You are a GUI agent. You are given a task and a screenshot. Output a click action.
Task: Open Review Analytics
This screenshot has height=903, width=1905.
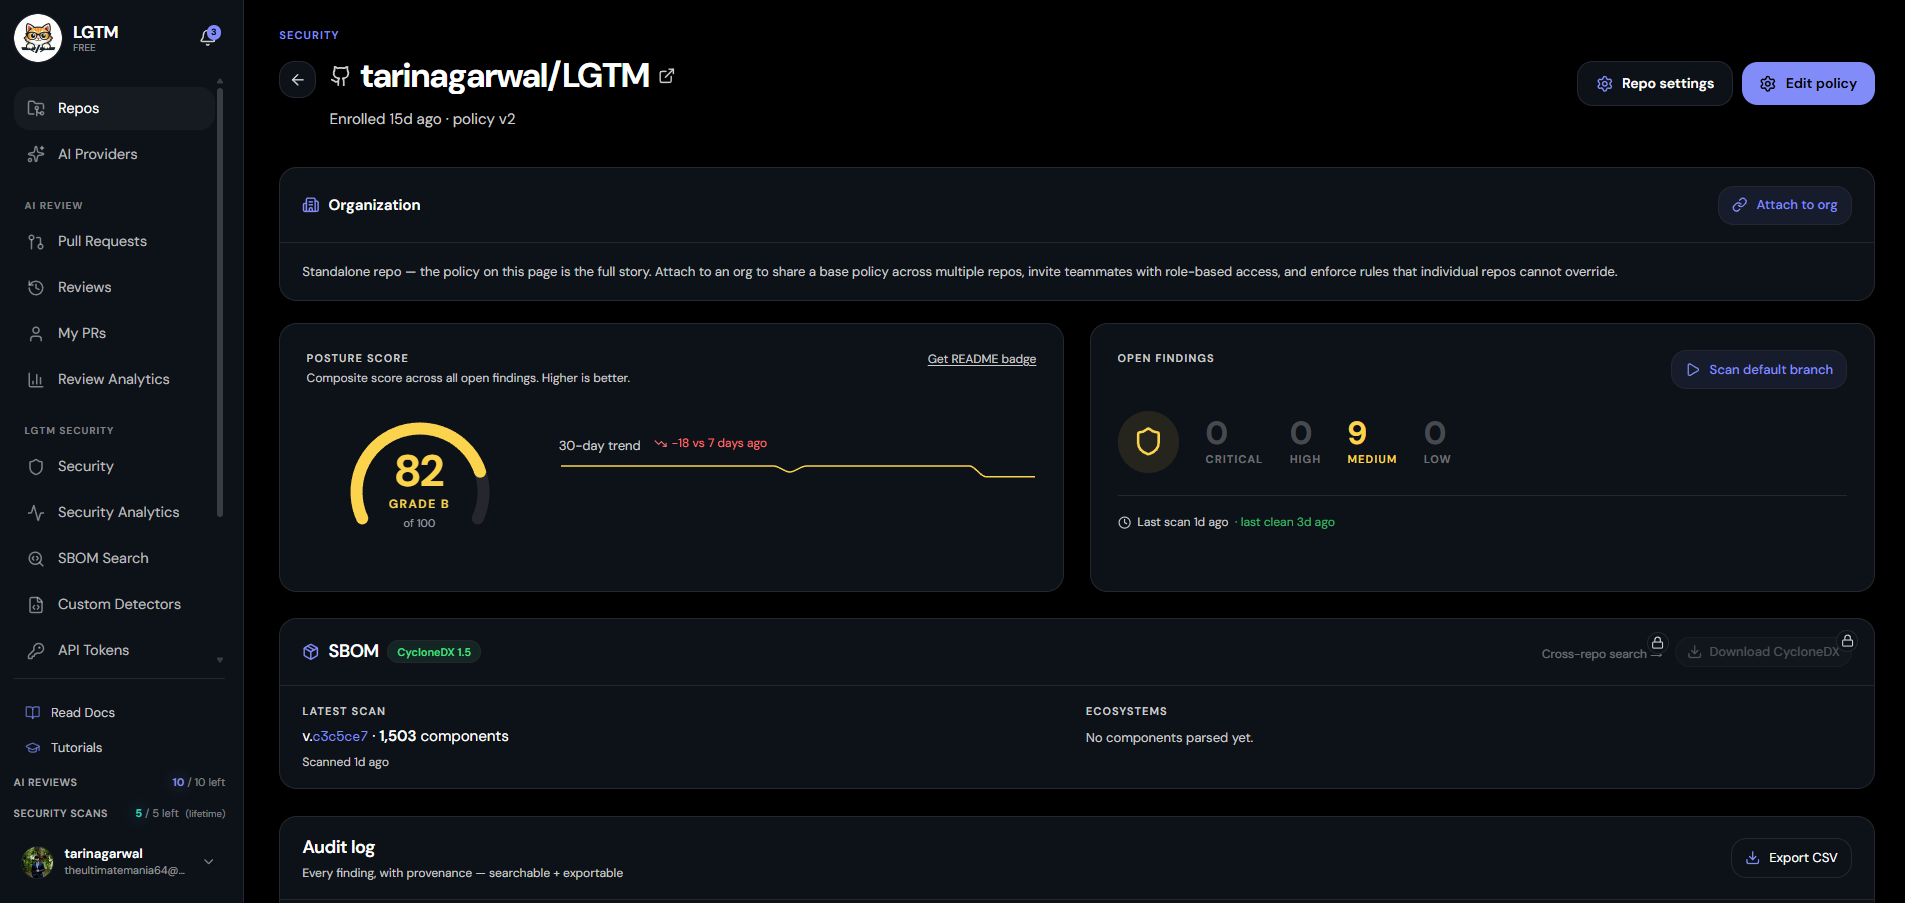(x=115, y=379)
